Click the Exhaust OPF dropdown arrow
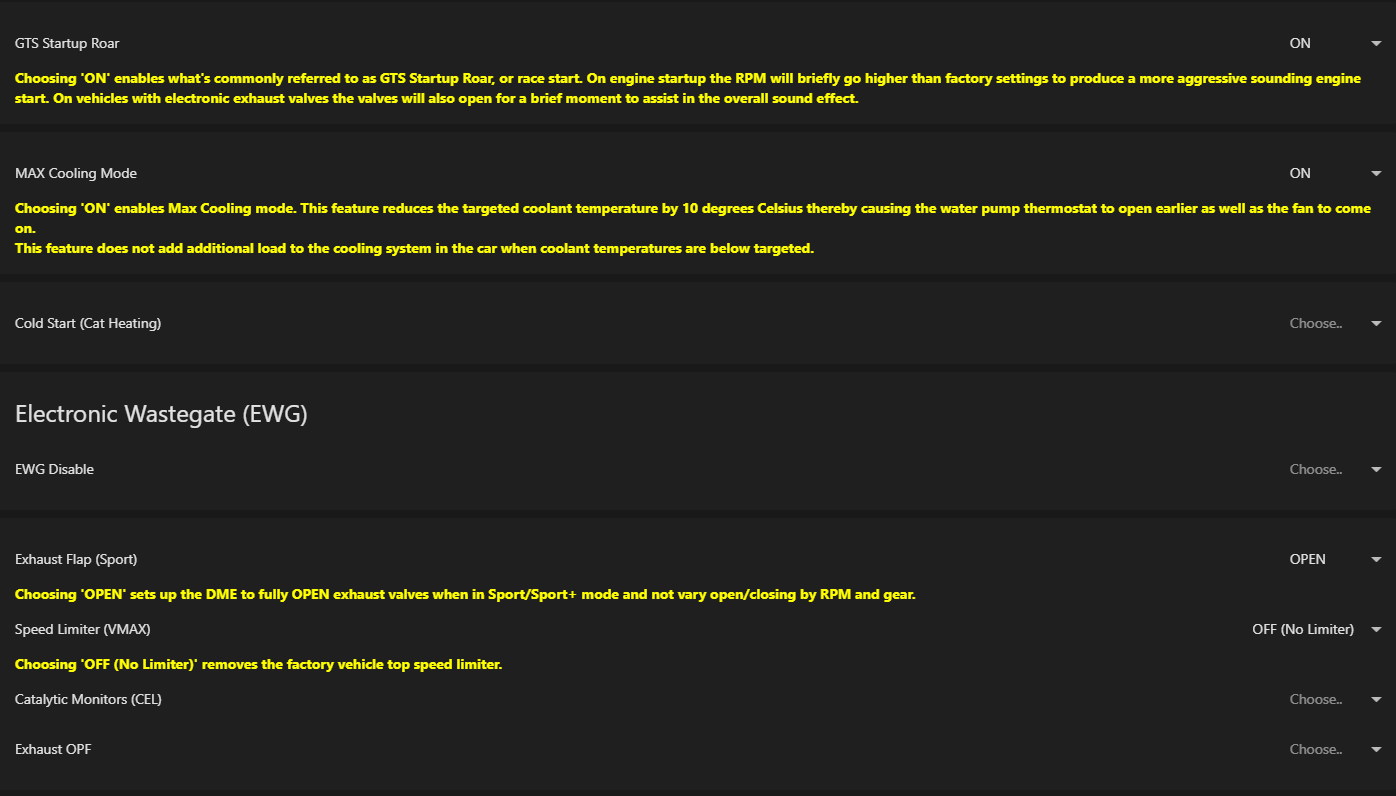Image resolution: width=1396 pixels, height=796 pixels. coord(1376,750)
